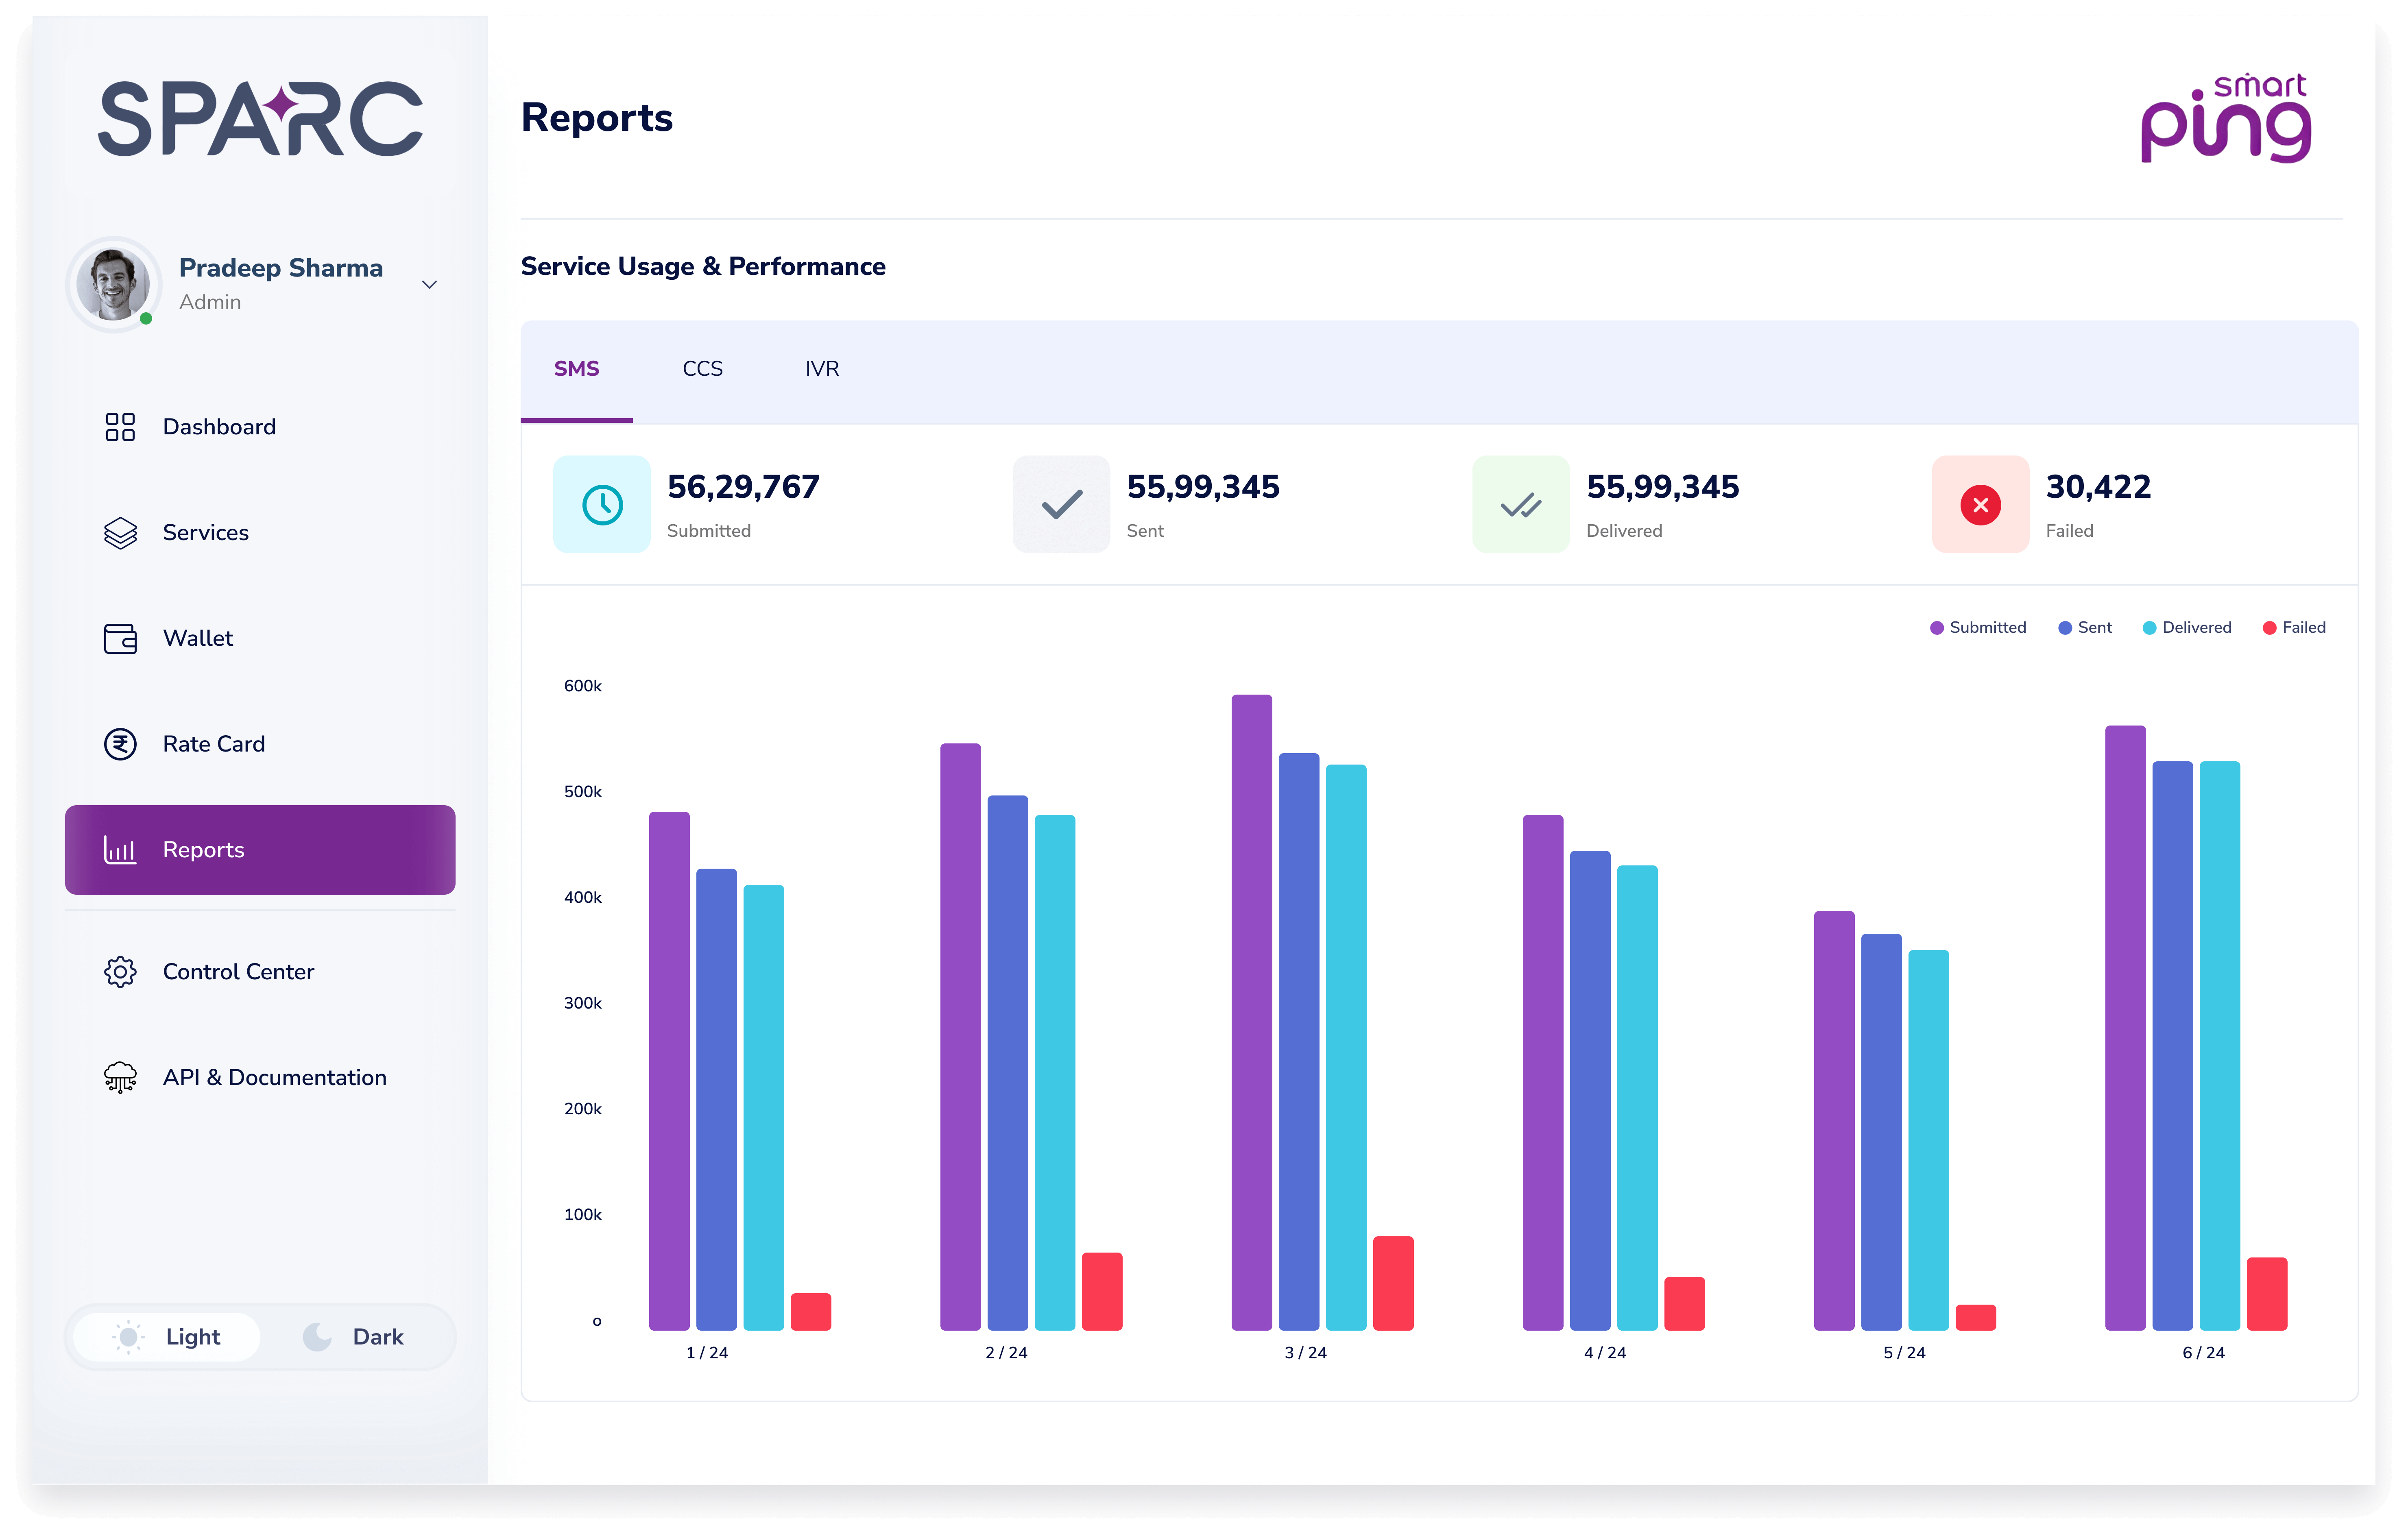
Task: Click the Control Center gear icon
Action: (120, 972)
